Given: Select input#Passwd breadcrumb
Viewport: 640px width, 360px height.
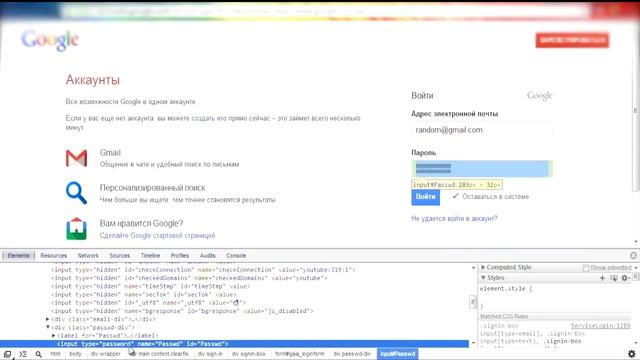Looking at the screenshot, I should point(398,354).
